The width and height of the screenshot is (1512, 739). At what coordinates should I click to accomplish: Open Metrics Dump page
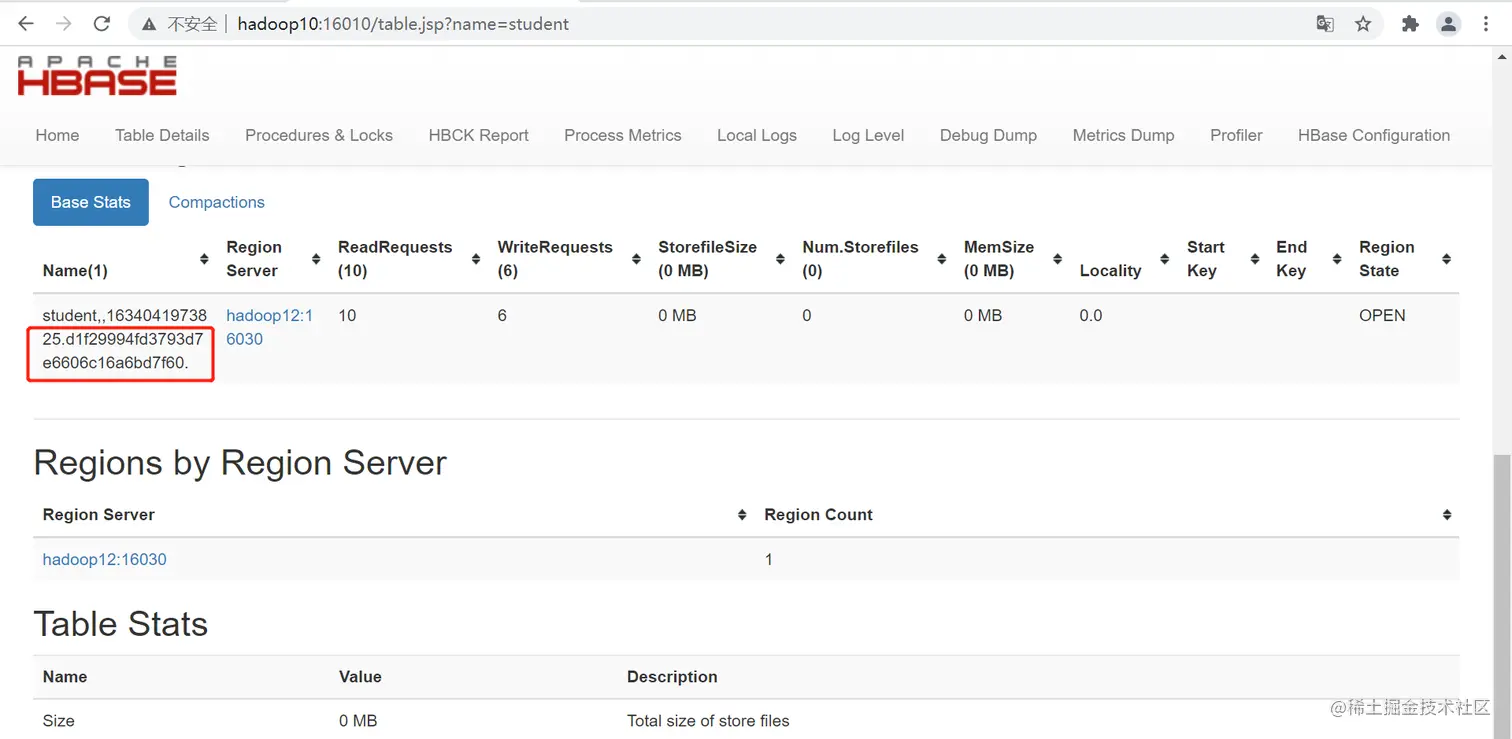[x=1123, y=135]
